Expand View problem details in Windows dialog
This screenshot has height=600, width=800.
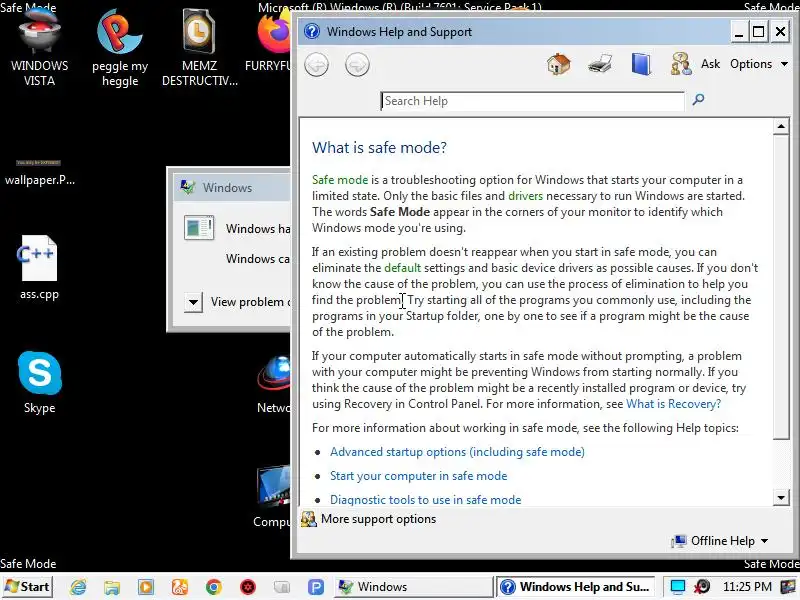[x=193, y=302]
